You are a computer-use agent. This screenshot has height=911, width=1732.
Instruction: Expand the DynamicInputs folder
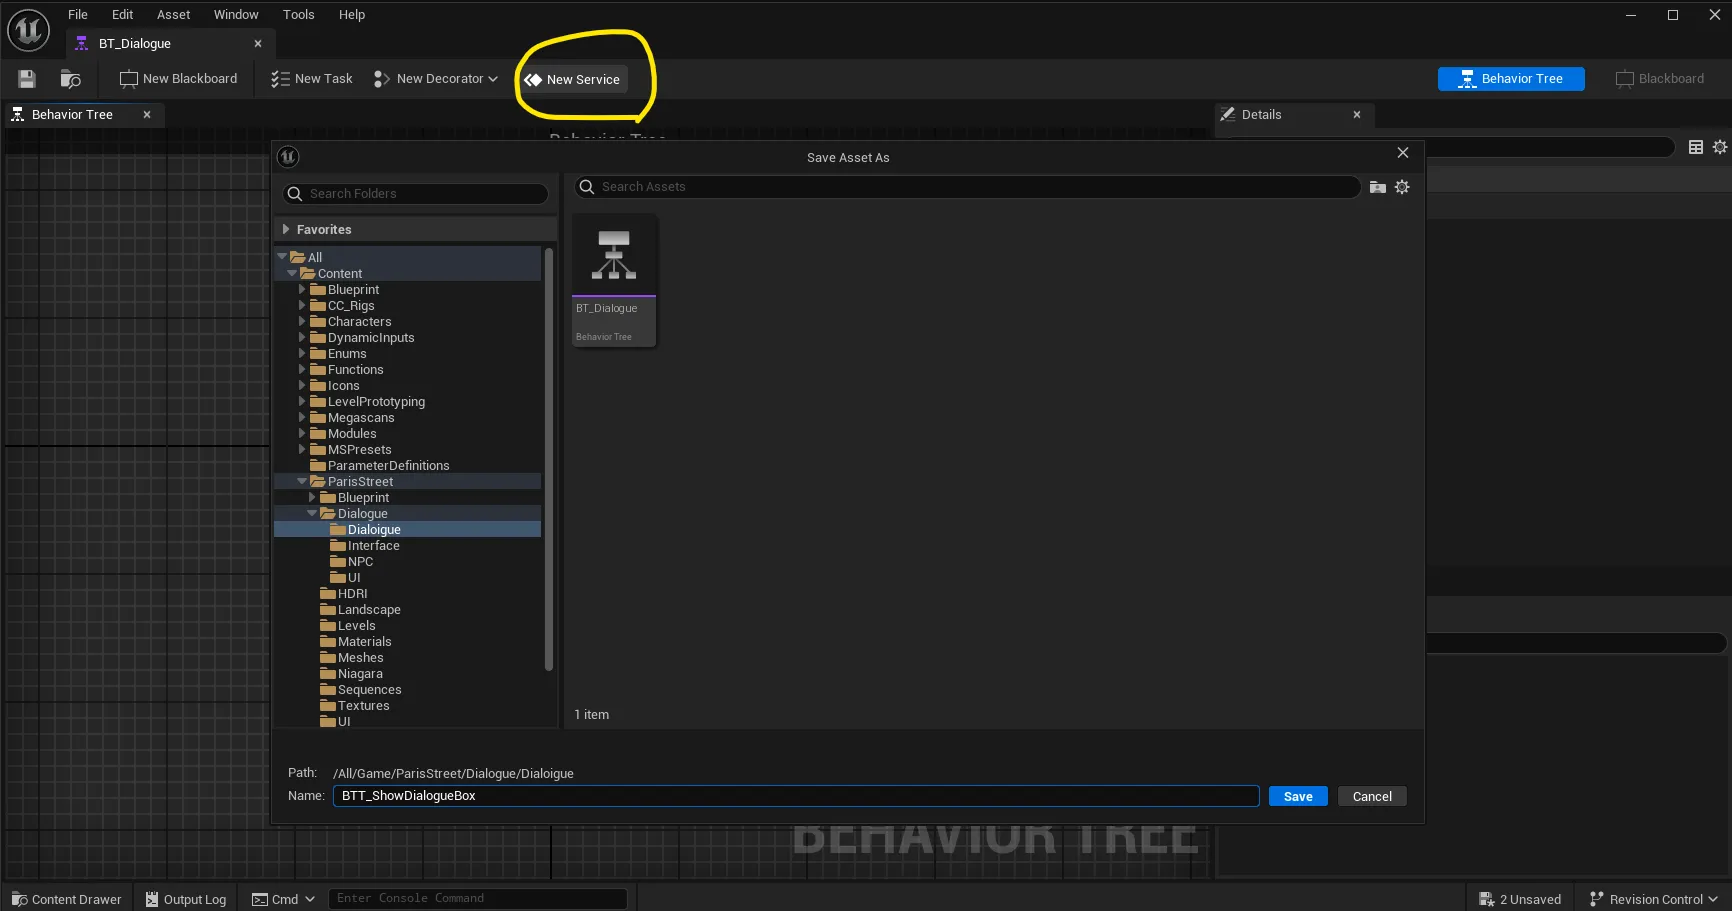click(302, 337)
